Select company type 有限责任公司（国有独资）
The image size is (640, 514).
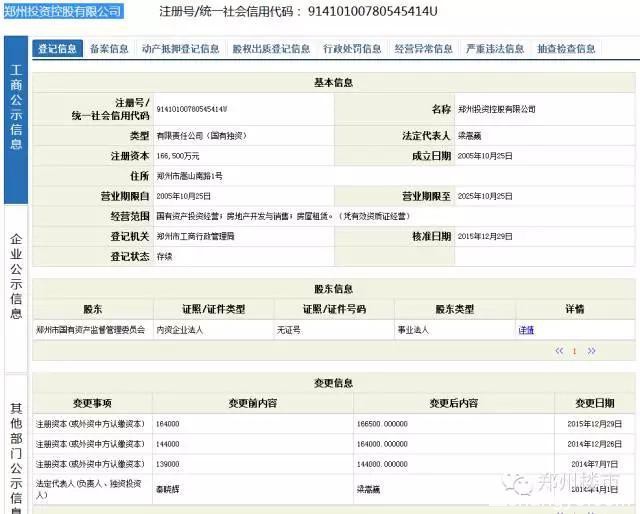click(x=202, y=136)
